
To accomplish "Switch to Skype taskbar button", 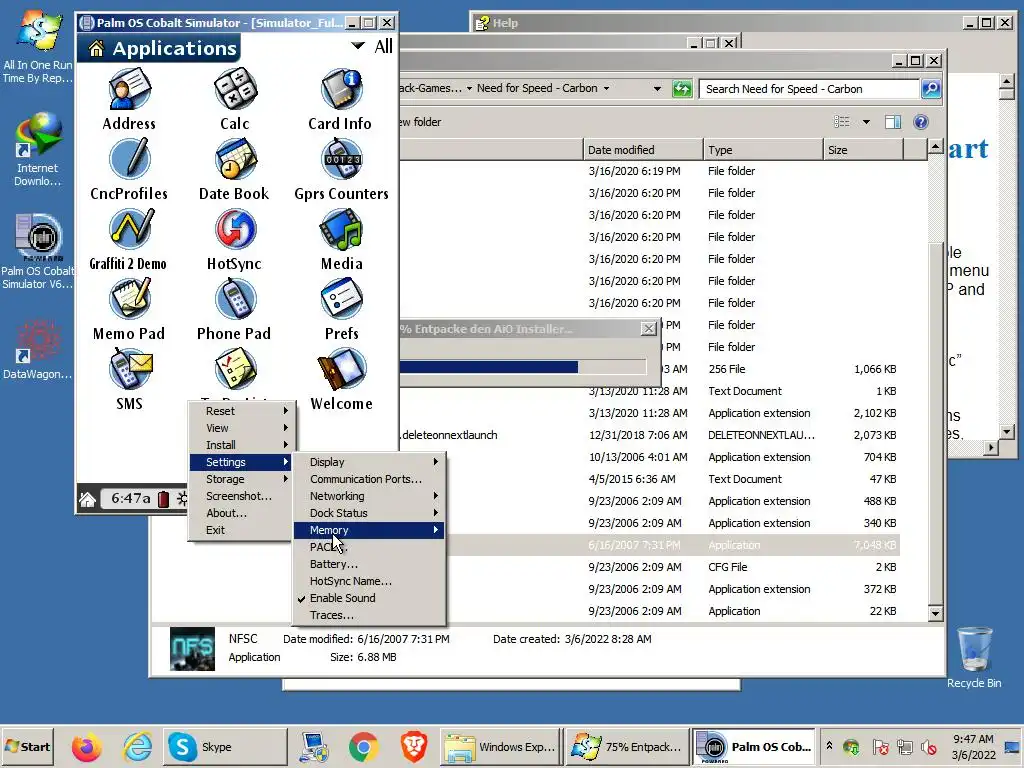I will pyautogui.click(x=225, y=747).
